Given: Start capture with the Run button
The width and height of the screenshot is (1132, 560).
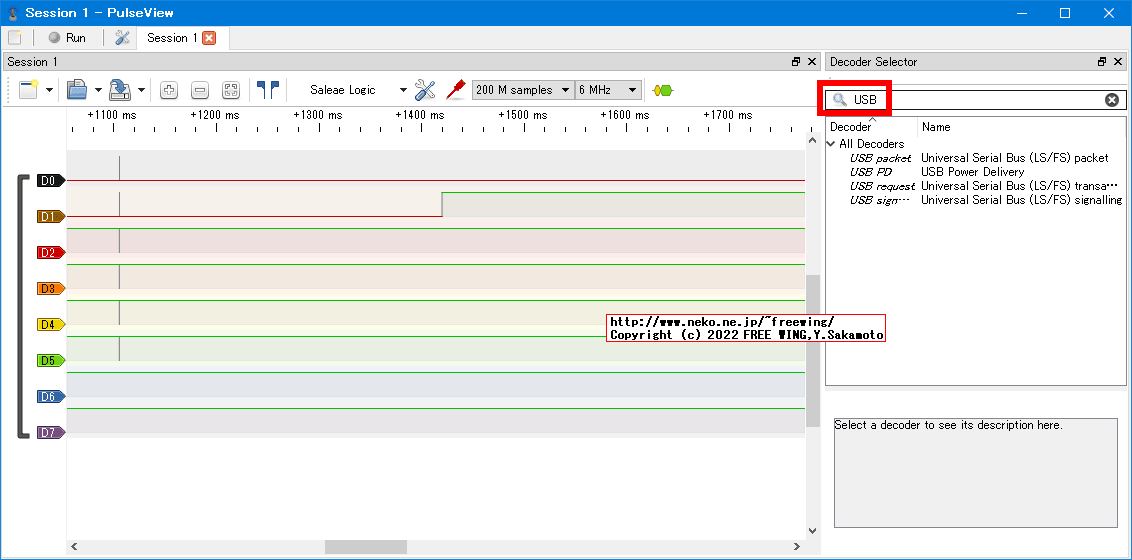Looking at the screenshot, I should pyautogui.click(x=67, y=38).
